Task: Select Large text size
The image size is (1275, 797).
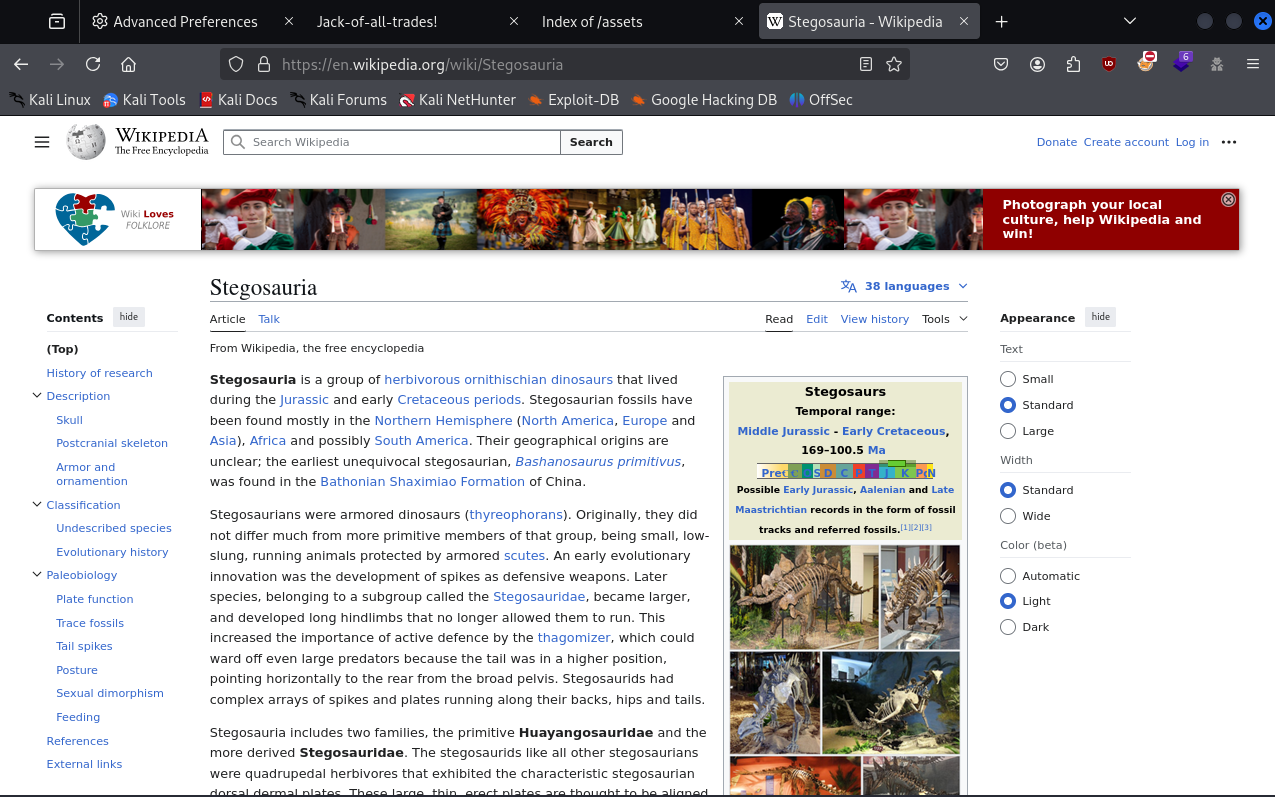Action: pos(1008,431)
